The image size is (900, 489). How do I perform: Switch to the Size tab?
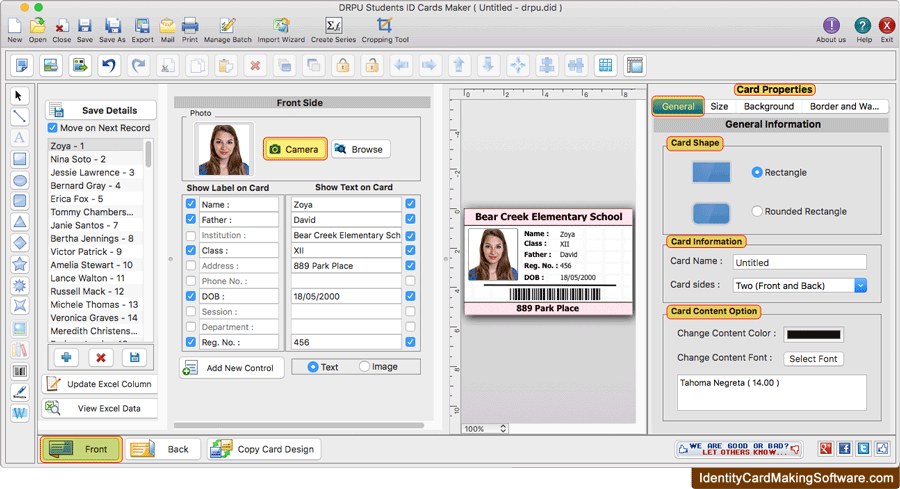click(x=719, y=107)
